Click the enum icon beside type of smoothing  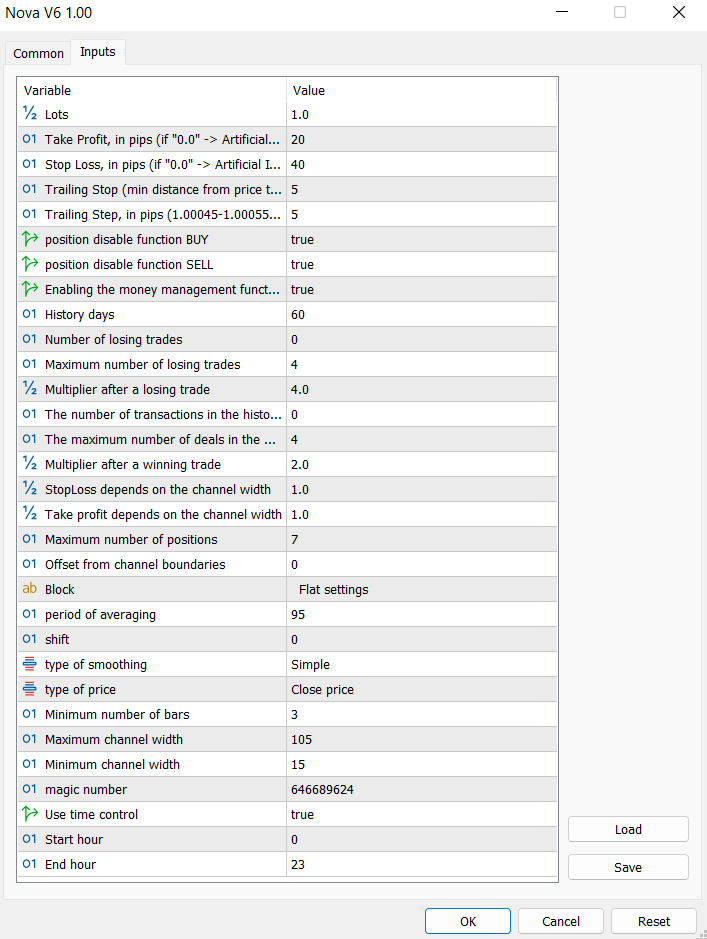pos(30,665)
